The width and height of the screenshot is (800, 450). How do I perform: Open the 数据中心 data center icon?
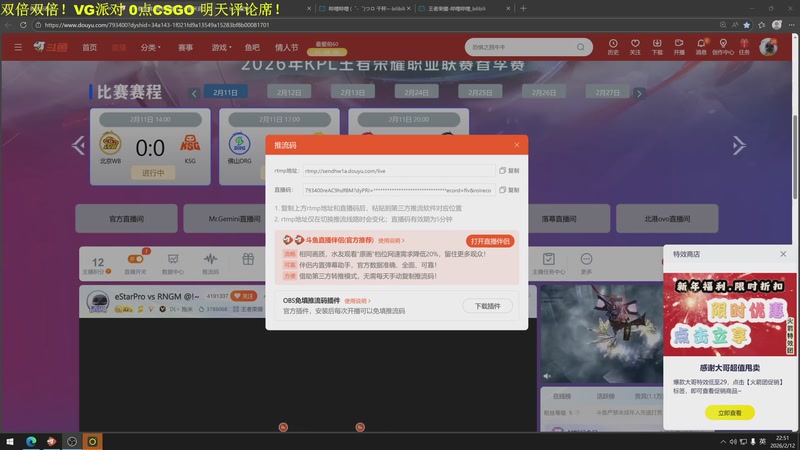173,264
